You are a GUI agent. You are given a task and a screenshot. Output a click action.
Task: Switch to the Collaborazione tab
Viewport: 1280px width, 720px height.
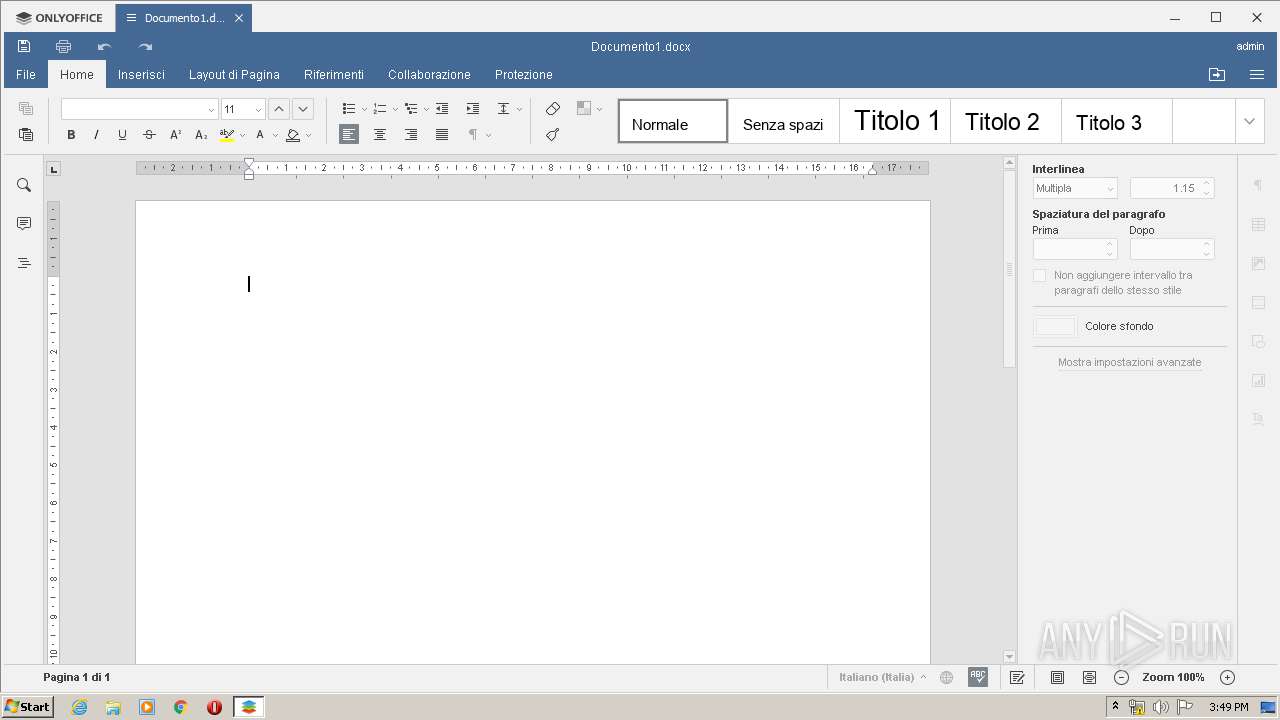point(429,74)
